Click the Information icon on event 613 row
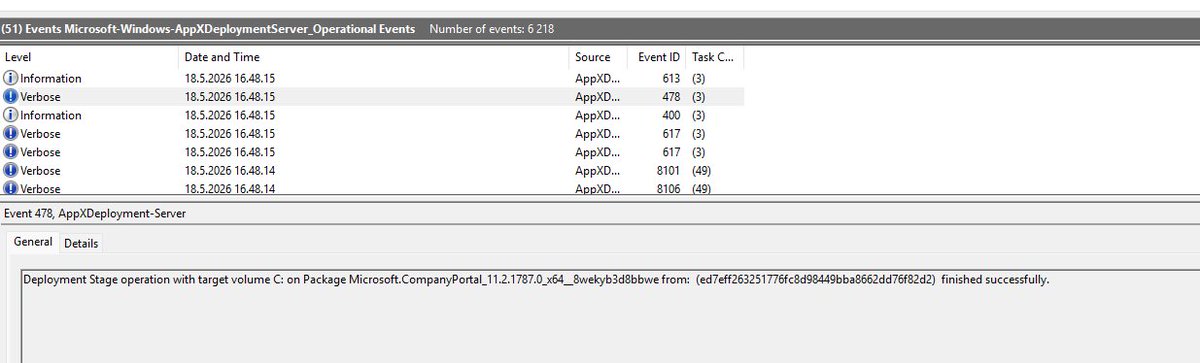Image resolution: width=1200 pixels, height=363 pixels. 11,78
